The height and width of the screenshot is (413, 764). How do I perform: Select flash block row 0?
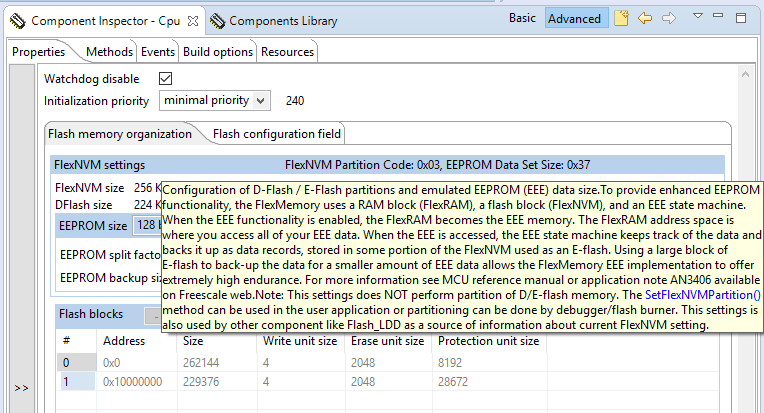coord(76,362)
